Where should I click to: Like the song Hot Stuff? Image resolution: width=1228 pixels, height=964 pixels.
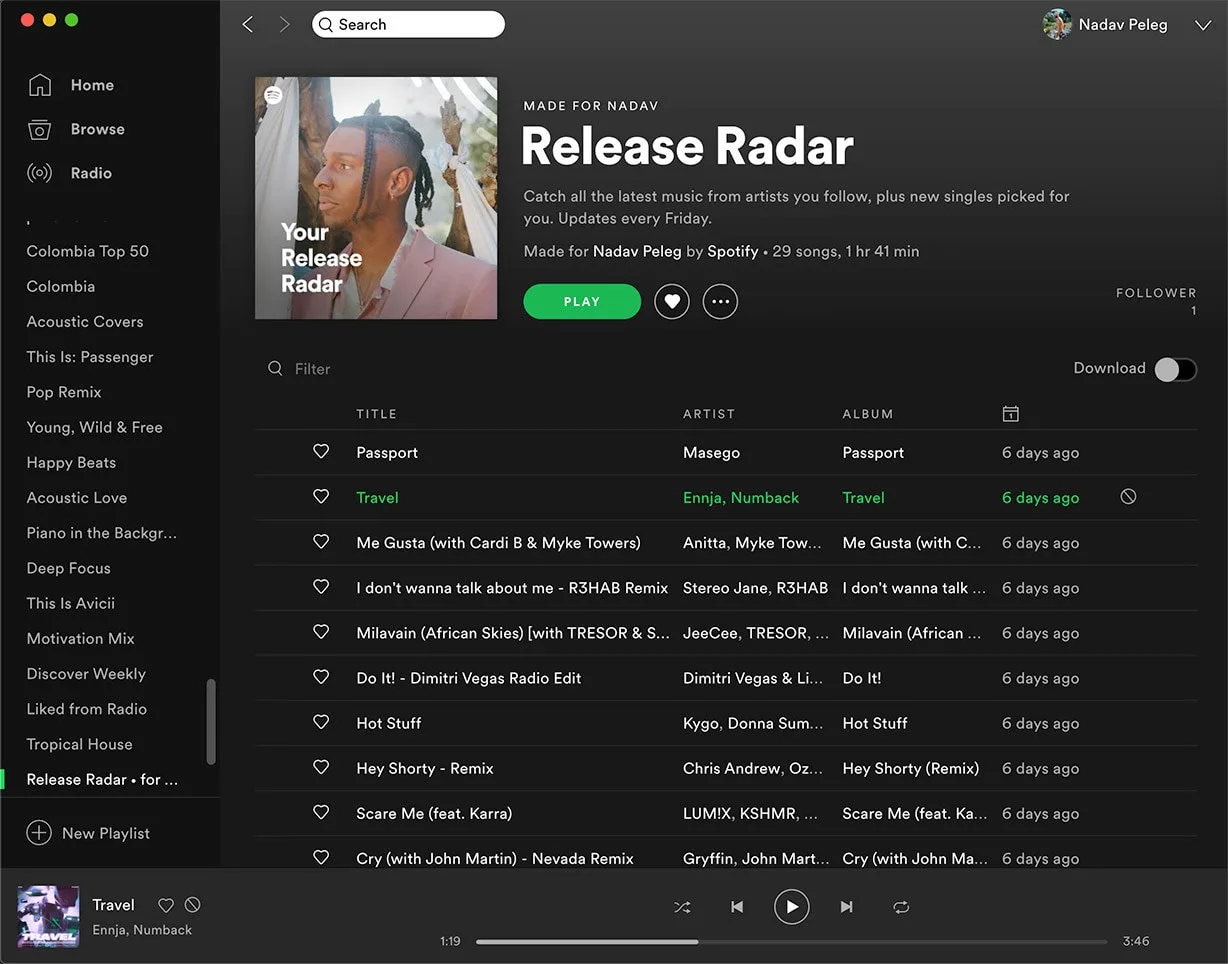click(321, 722)
